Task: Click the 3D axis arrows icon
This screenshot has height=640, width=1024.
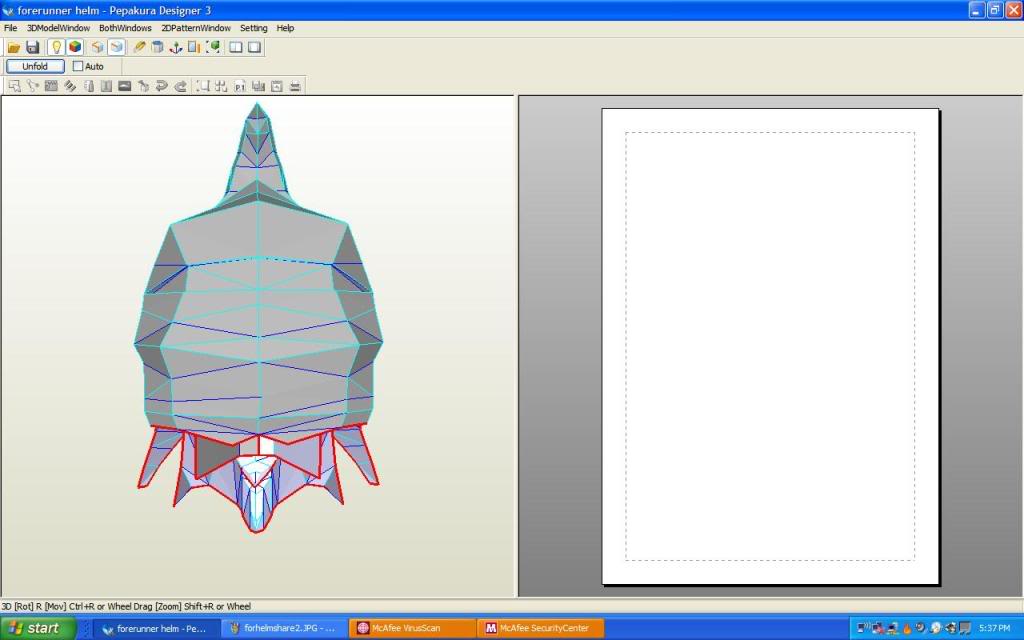Action: [176, 47]
